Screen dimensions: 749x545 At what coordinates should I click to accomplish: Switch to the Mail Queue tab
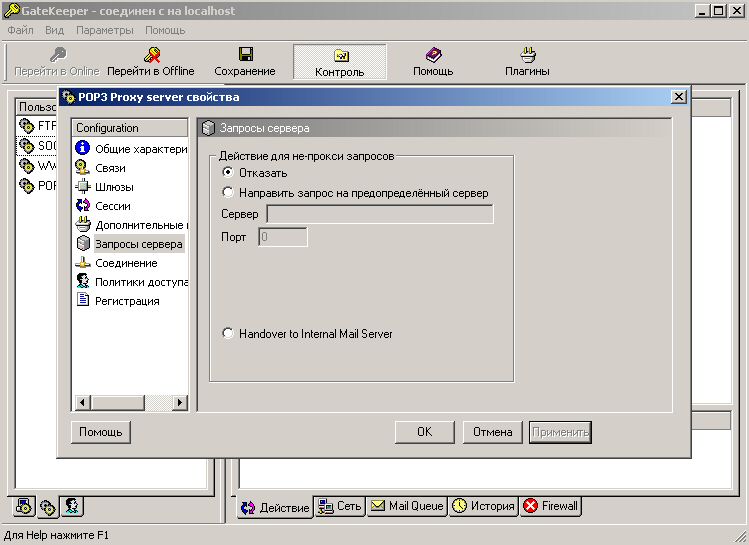pyautogui.click(x=407, y=506)
